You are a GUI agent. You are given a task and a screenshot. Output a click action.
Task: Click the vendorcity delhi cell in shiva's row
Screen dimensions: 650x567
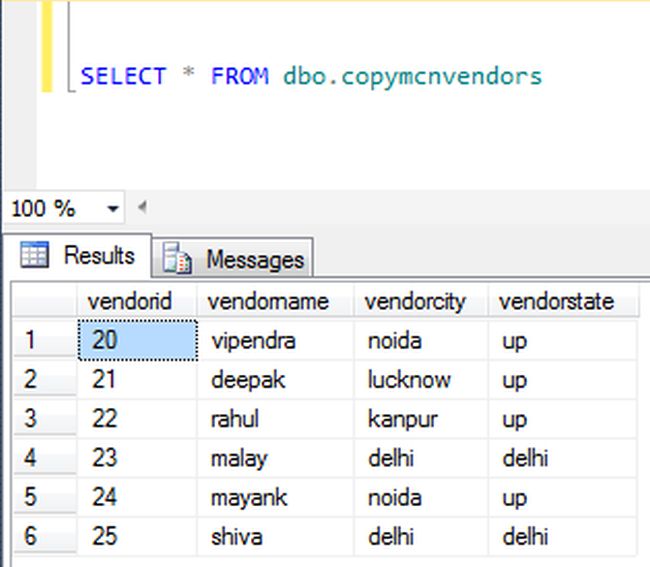[x=421, y=536]
